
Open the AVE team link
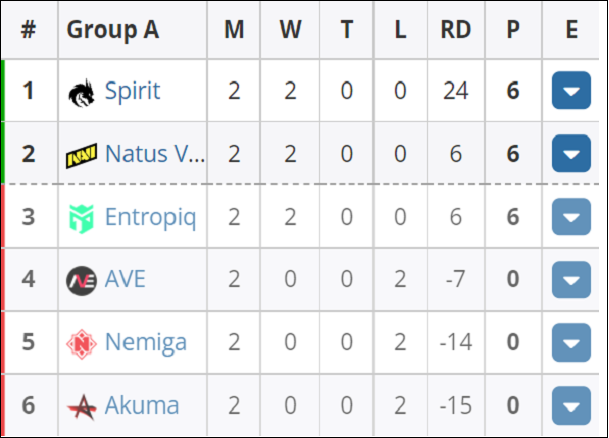[x=125, y=279]
